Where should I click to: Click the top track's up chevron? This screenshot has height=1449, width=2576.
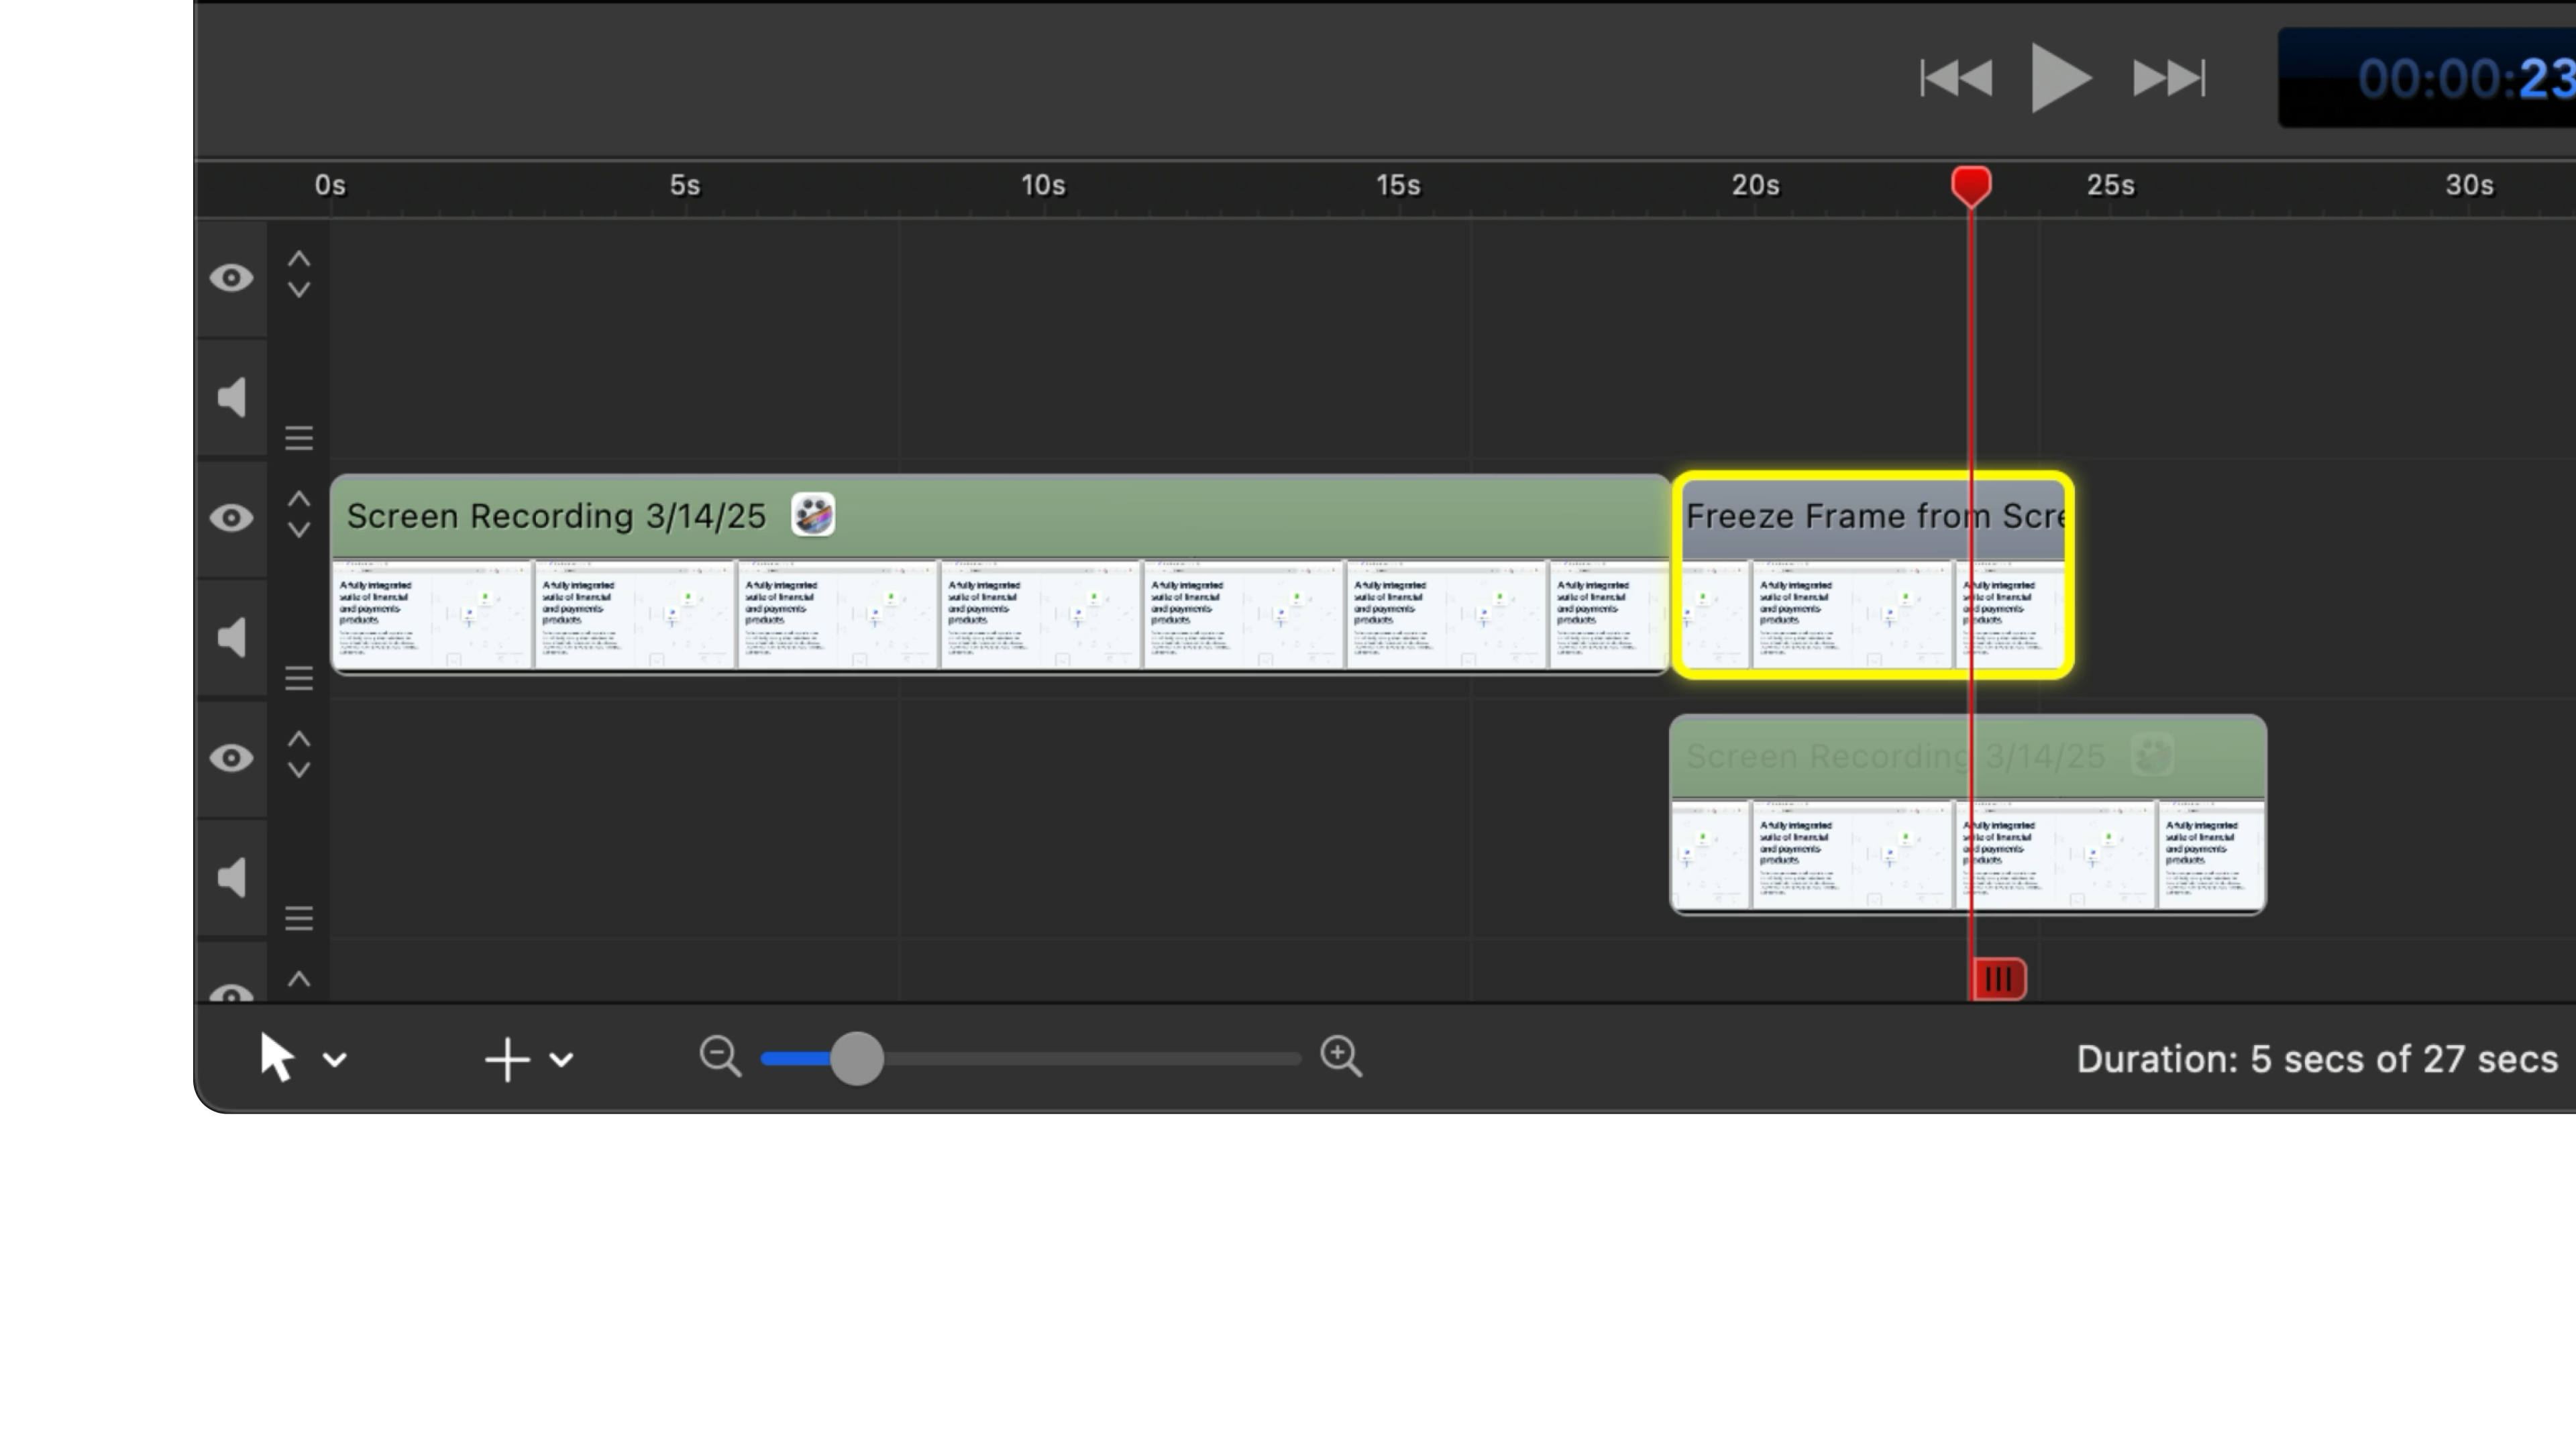(298, 259)
